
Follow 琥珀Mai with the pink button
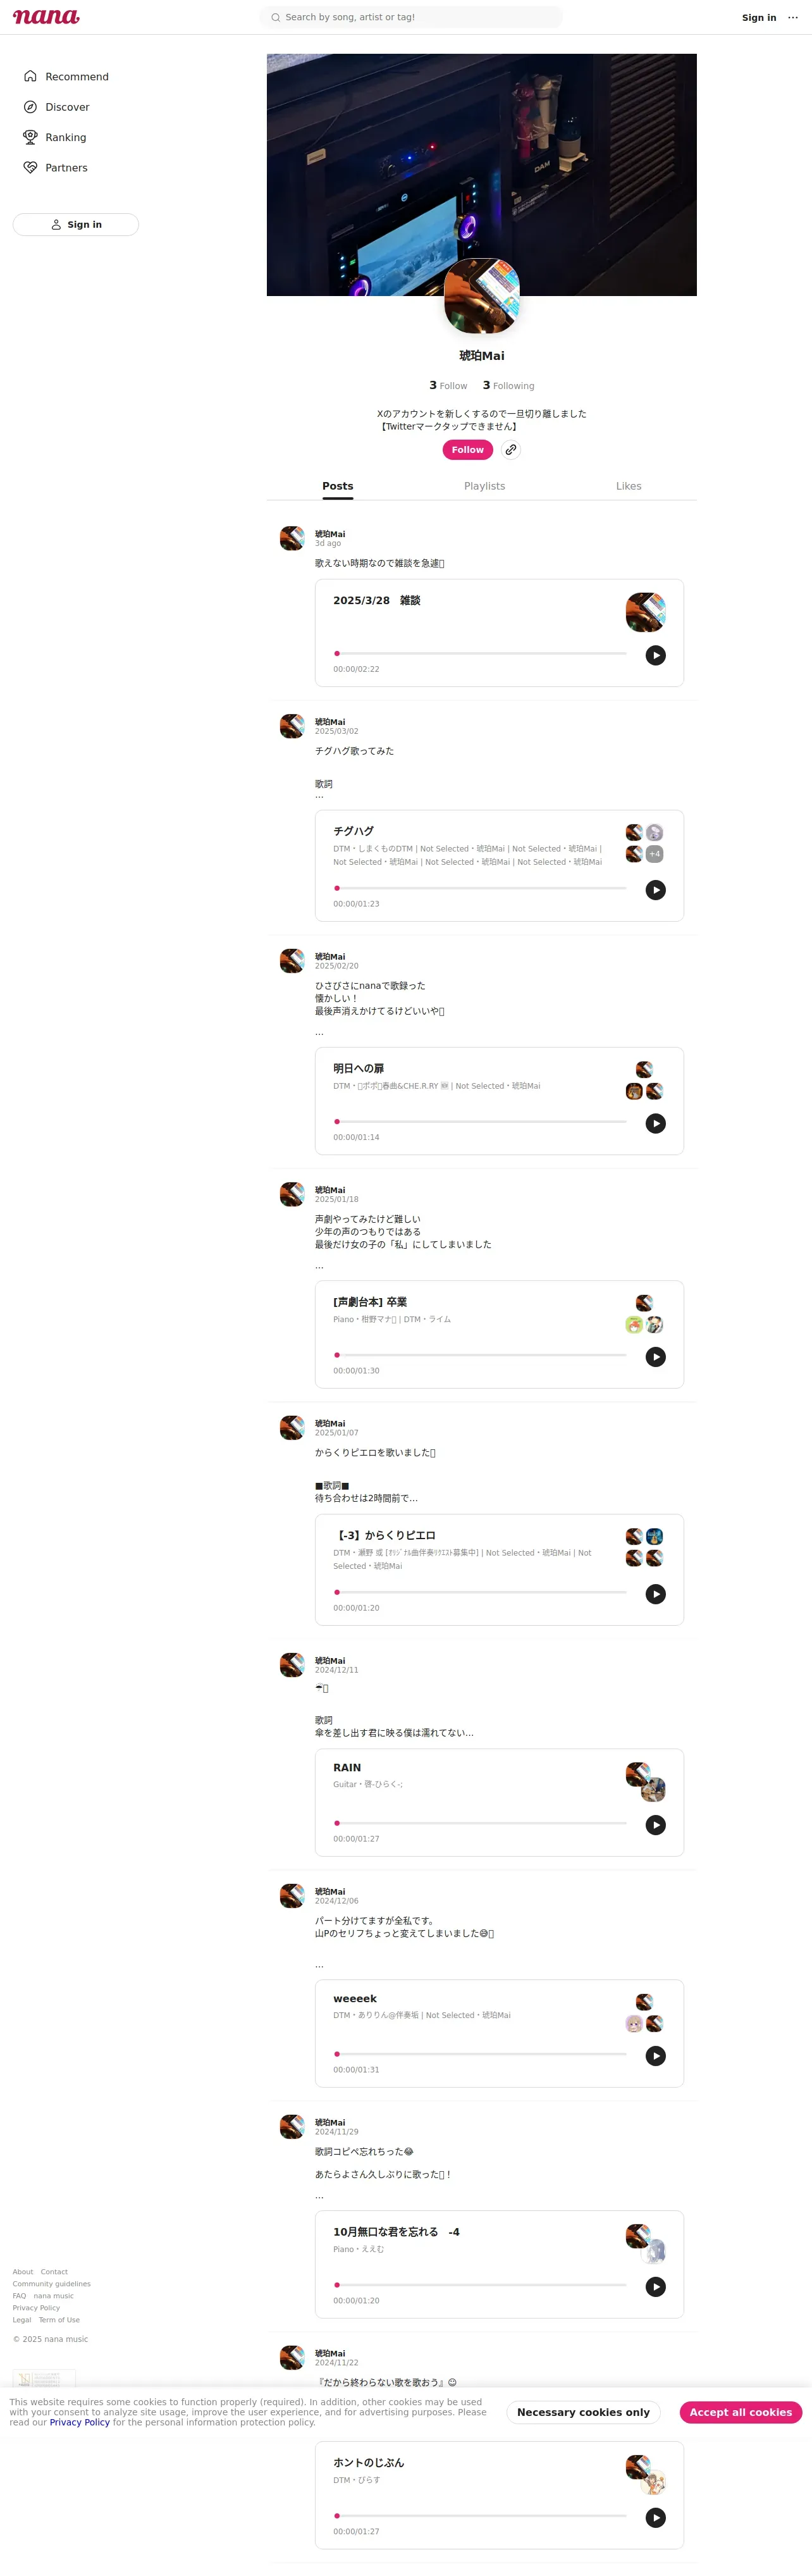(468, 450)
